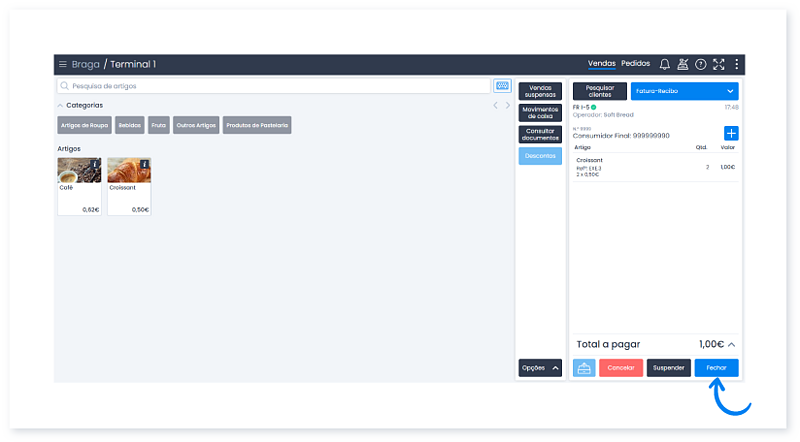Collapse the Categorias section
The width and height of the screenshot is (800, 442).
[x=61, y=105]
